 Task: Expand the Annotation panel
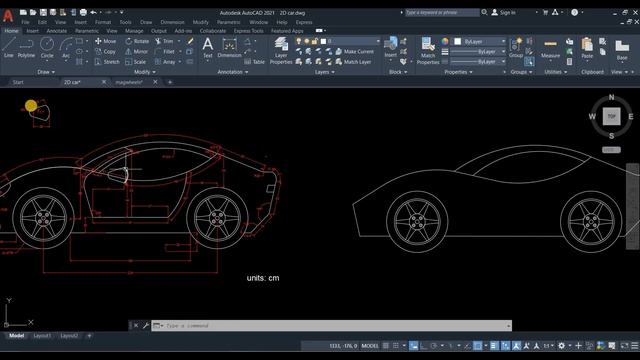[233, 72]
